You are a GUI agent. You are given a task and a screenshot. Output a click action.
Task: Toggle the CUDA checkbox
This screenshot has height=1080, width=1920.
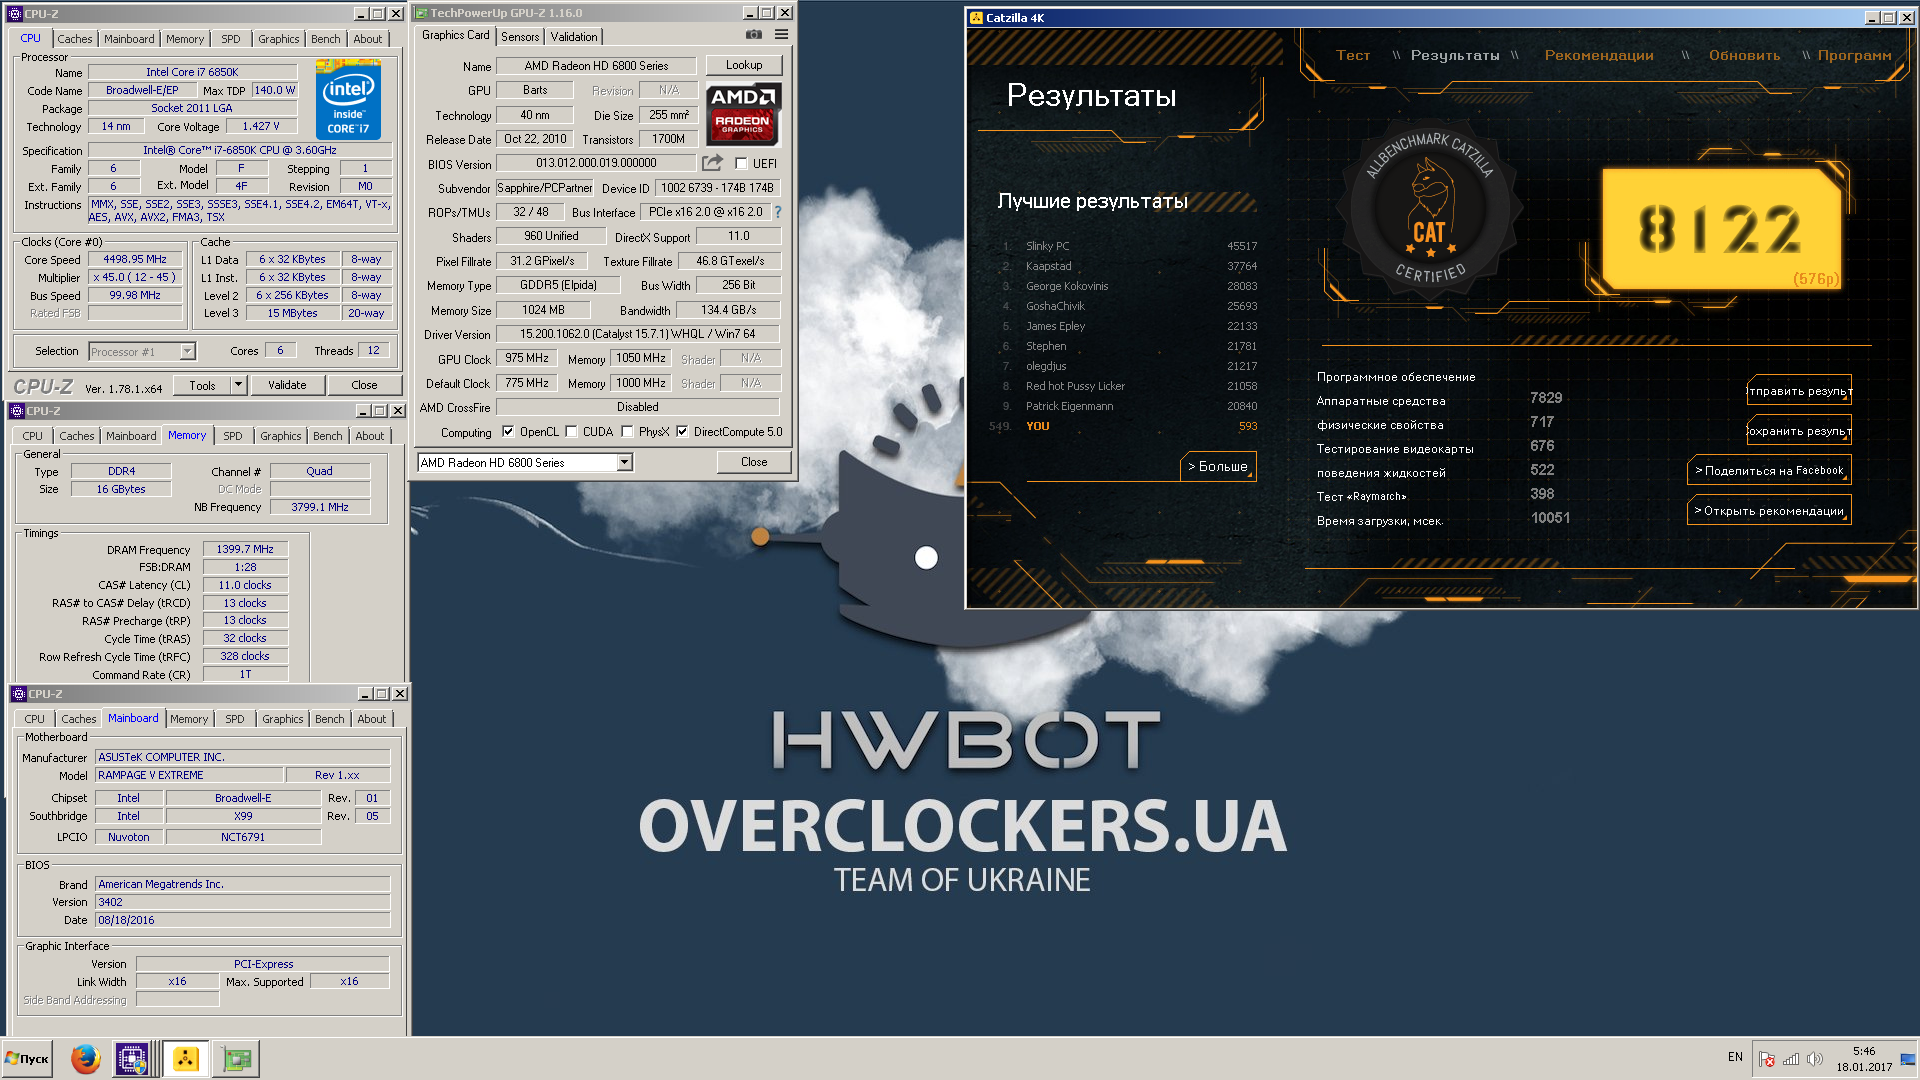click(571, 432)
